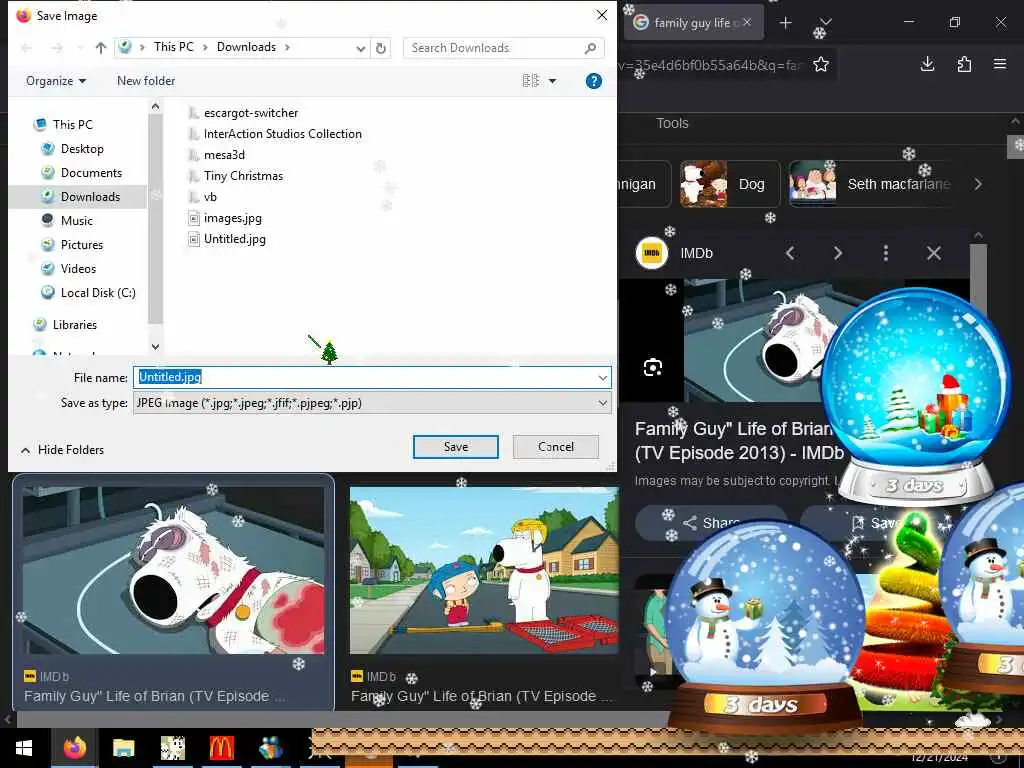Open Save as type dropdown
The width and height of the screenshot is (1024, 768).
point(372,403)
